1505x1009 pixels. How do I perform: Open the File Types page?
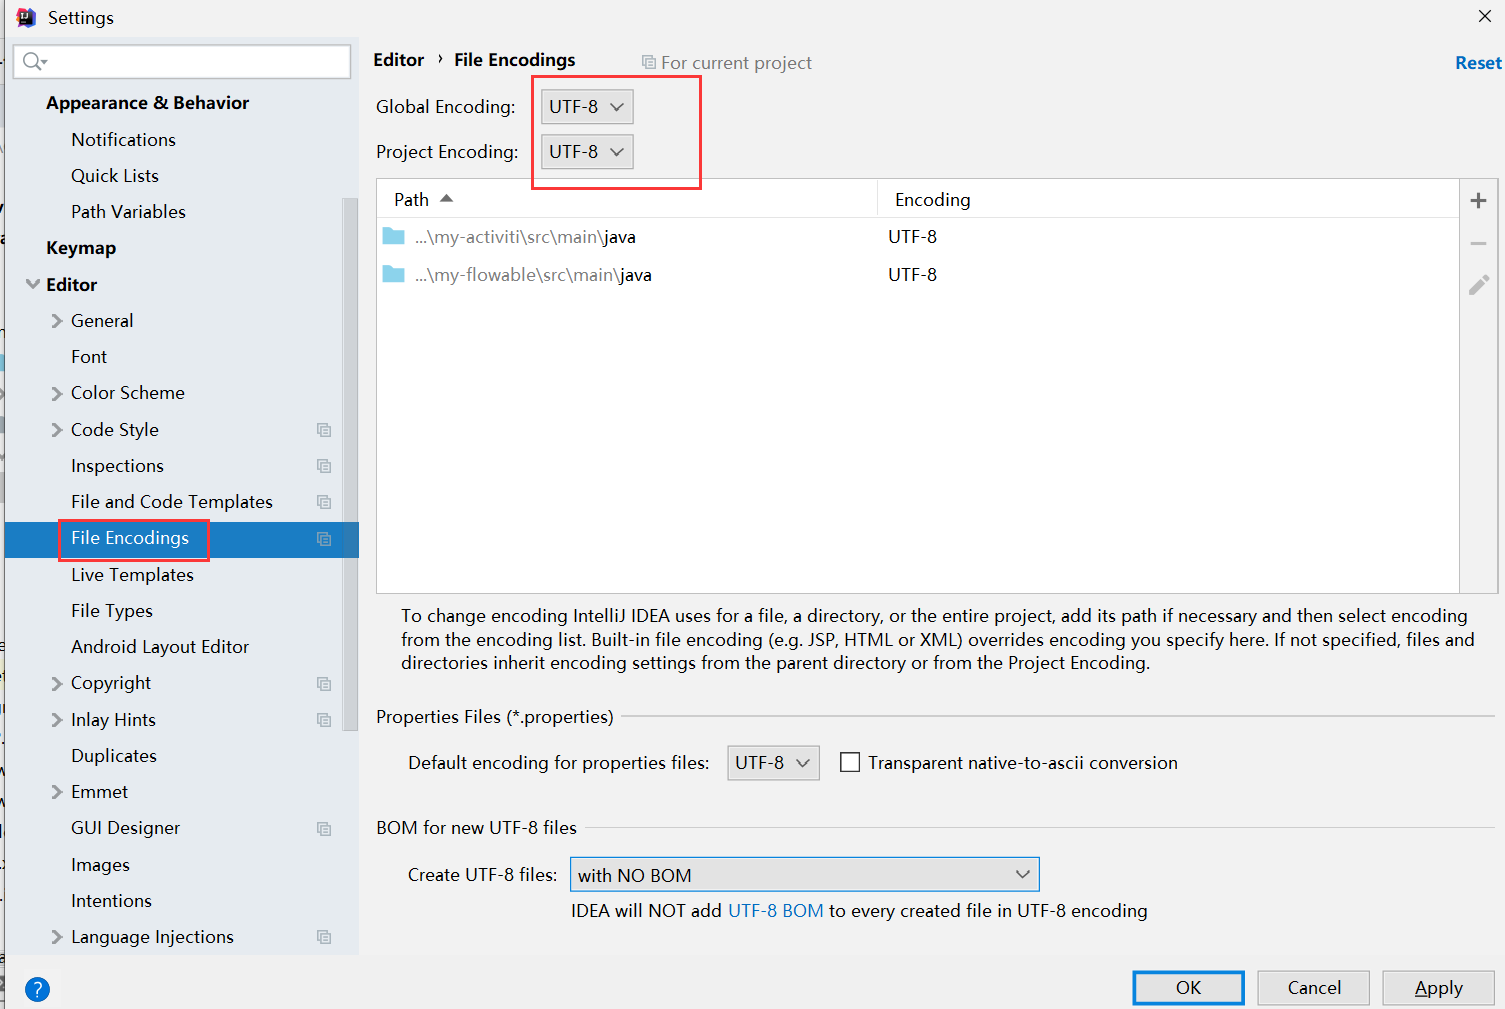112,611
